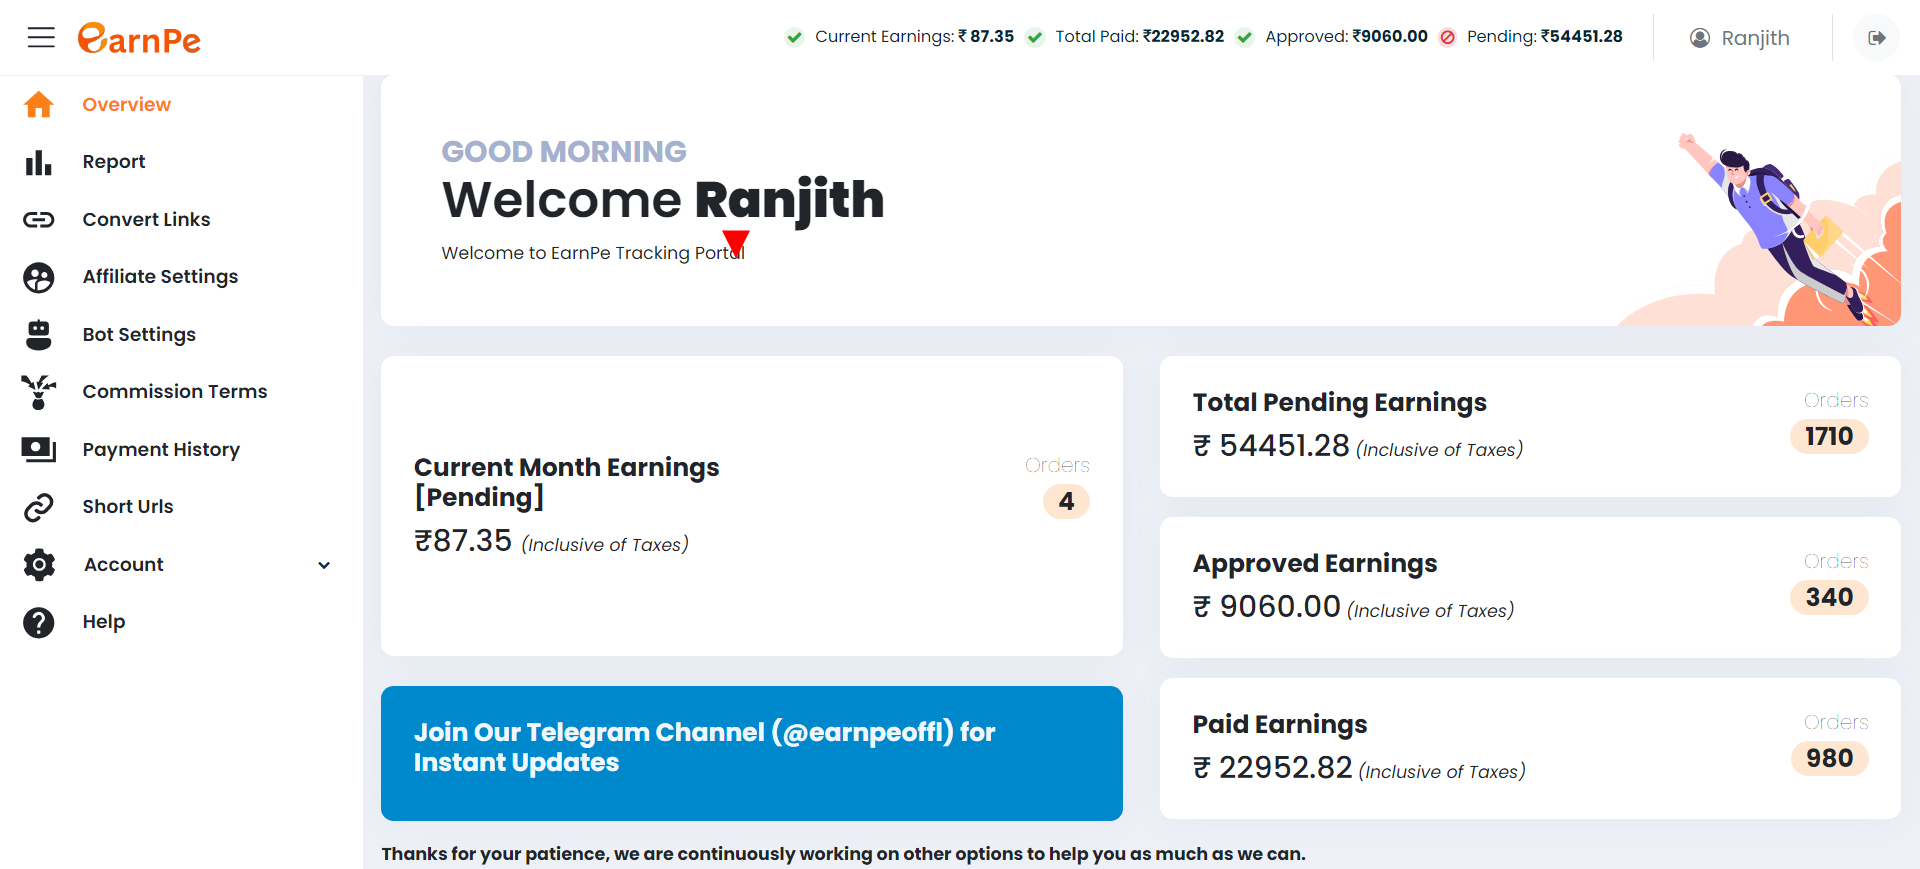1920x869 pixels.
Task: Click the Paid Earnings heading
Action: (1280, 724)
